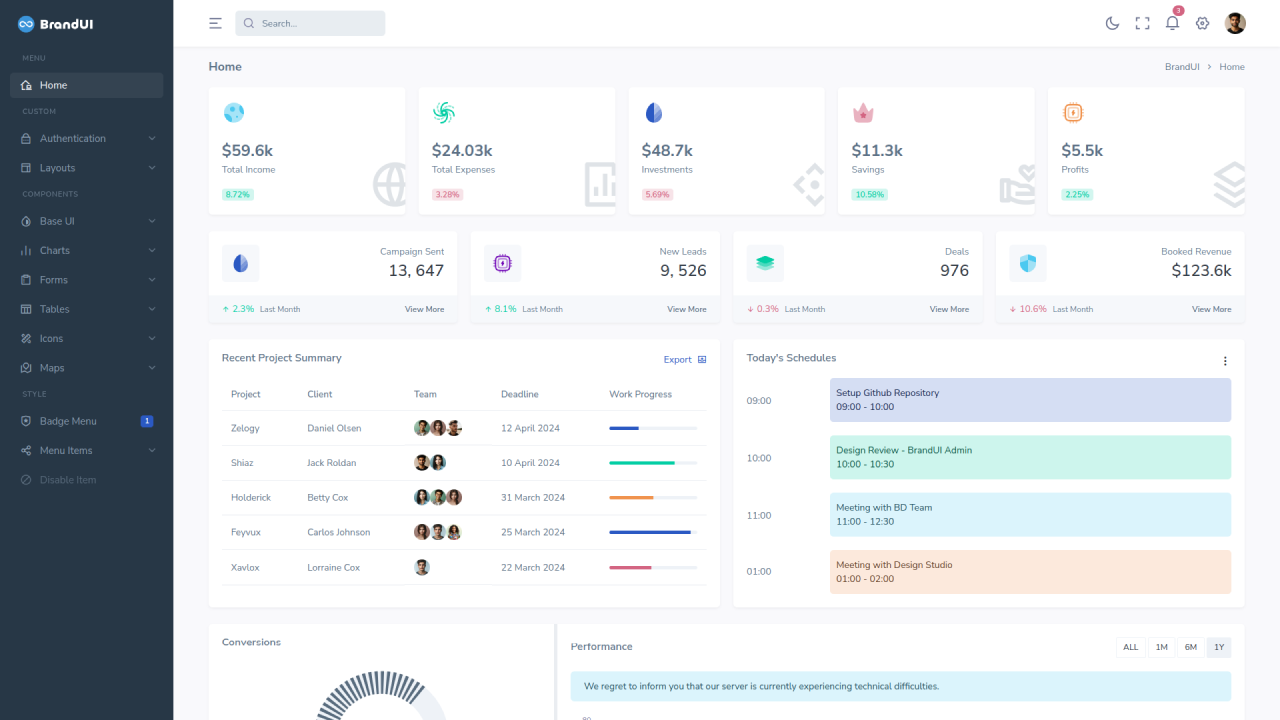
Task: Select the ALL performance range
Action: click(1131, 648)
